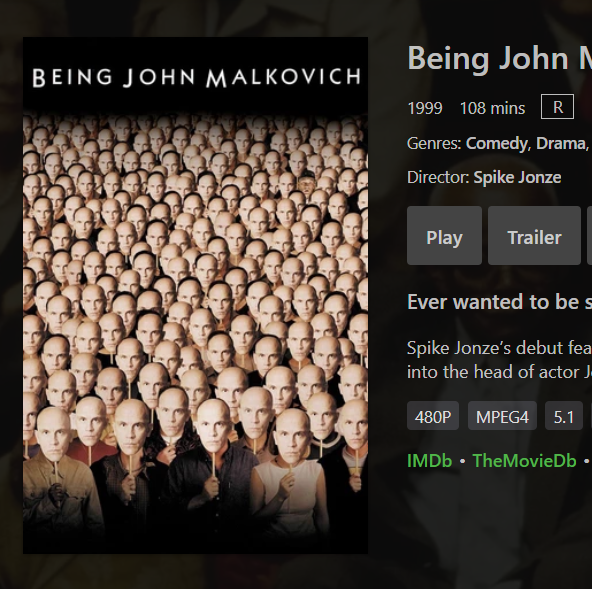This screenshot has height=589, width=592.
Task: Click the Play button
Action: click(444, 236)
